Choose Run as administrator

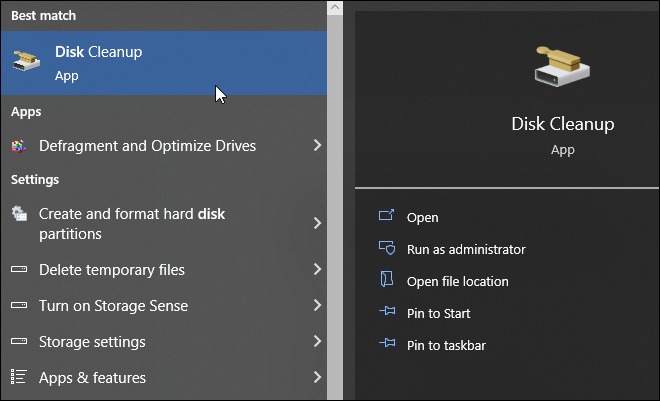pos(466,250)
